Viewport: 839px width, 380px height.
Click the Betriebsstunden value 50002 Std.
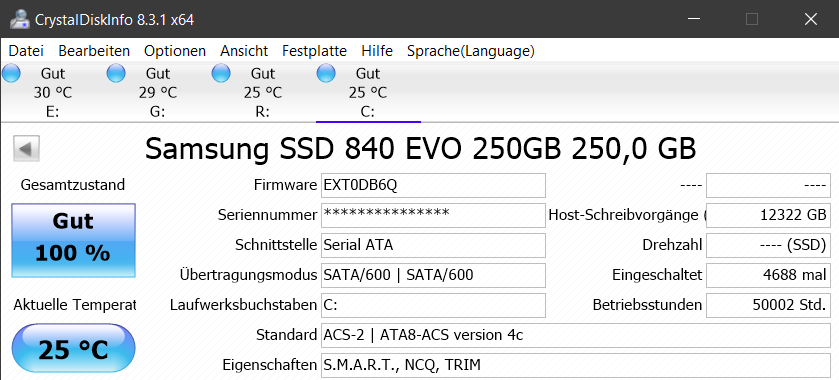pyautogui.click(x=768, y=305)
